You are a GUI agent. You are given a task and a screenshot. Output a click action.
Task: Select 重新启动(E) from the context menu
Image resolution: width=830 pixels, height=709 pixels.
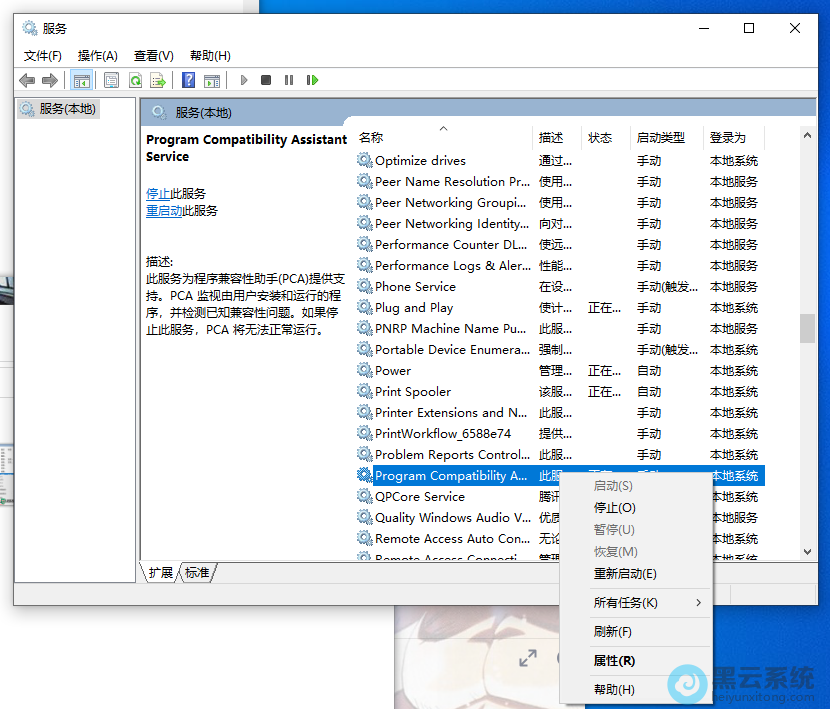click(625, 574)
